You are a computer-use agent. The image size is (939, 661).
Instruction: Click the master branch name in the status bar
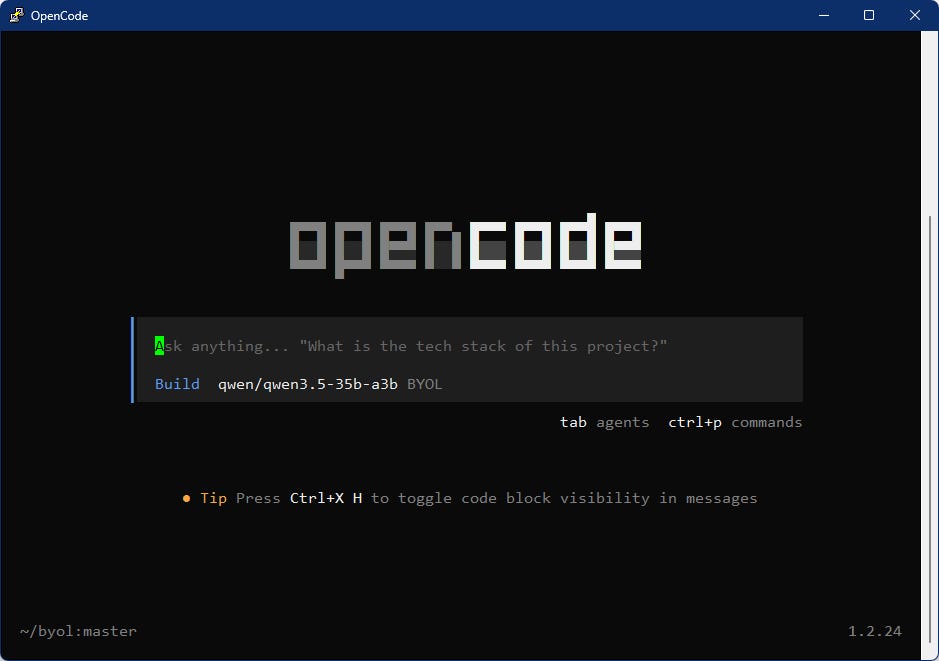click(x=106, y=631)
